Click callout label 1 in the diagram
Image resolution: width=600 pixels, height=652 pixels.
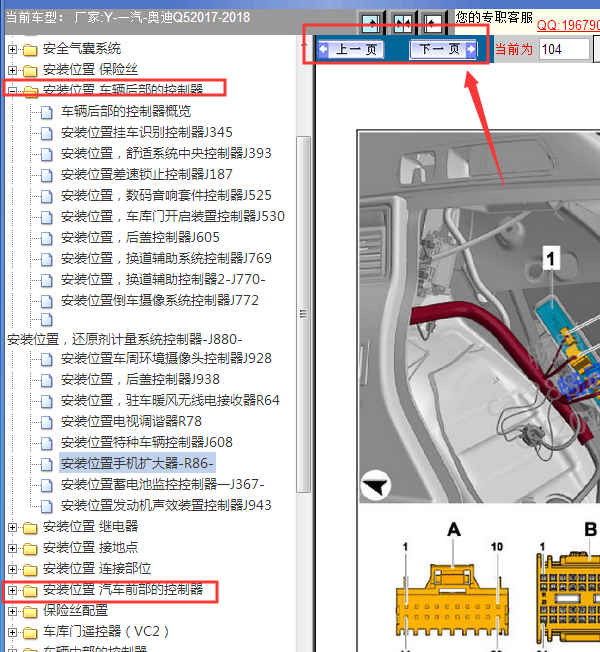click(x=551, y=258)
